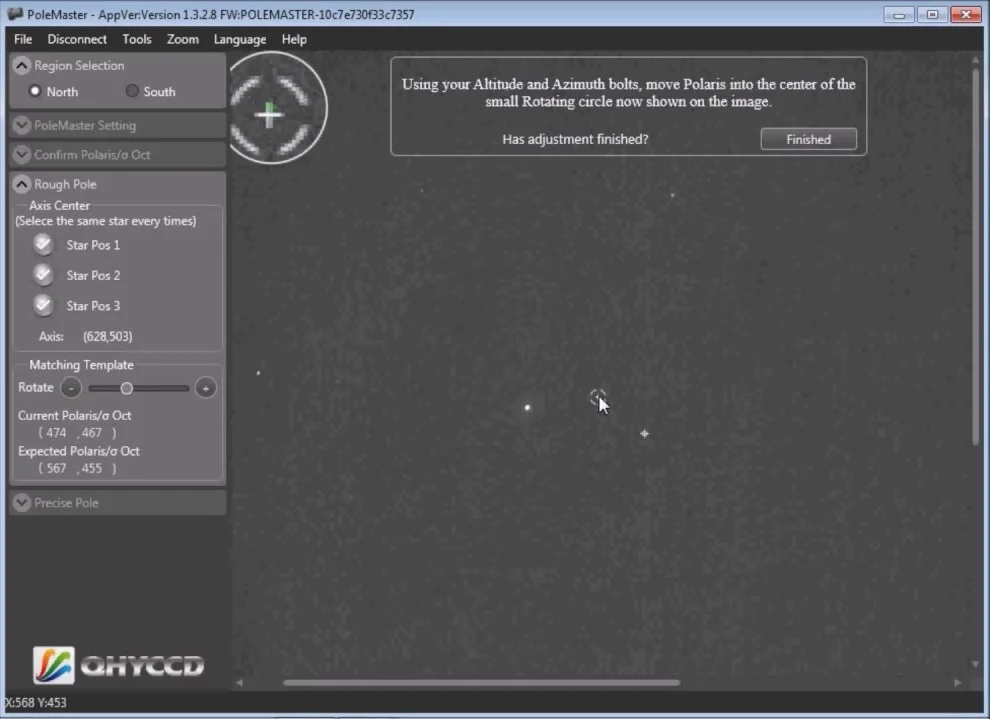This screenshot has width=990, height=719.
Task: Click the axis center cross marker
Action: (x=644, y=434)
